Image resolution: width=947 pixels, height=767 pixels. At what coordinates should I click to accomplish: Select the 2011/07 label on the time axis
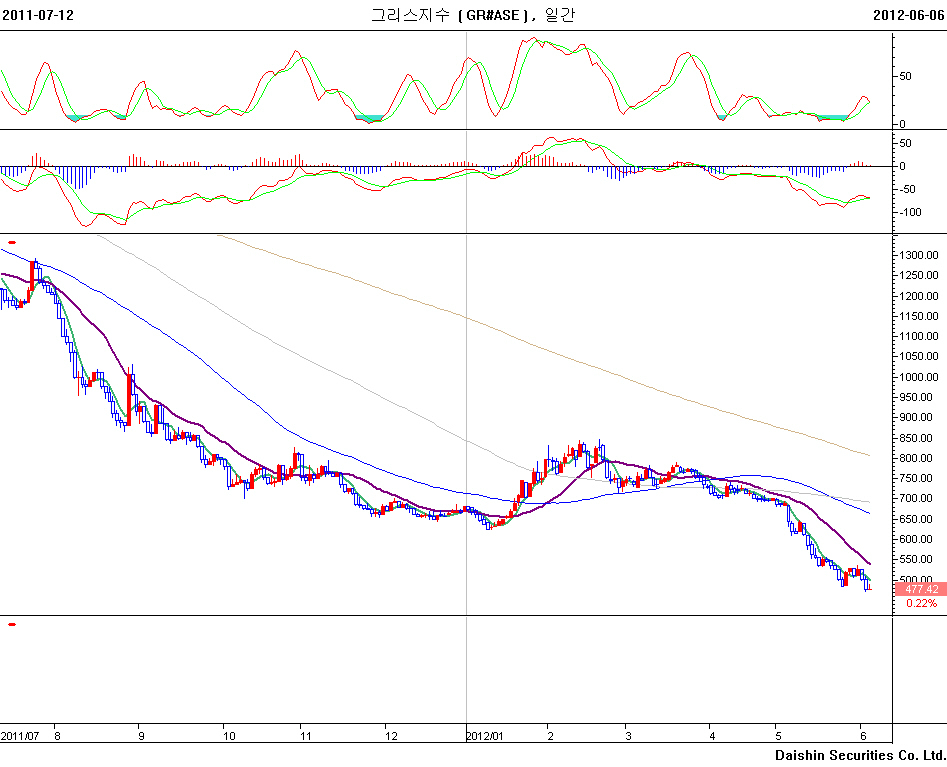point(20,735)
